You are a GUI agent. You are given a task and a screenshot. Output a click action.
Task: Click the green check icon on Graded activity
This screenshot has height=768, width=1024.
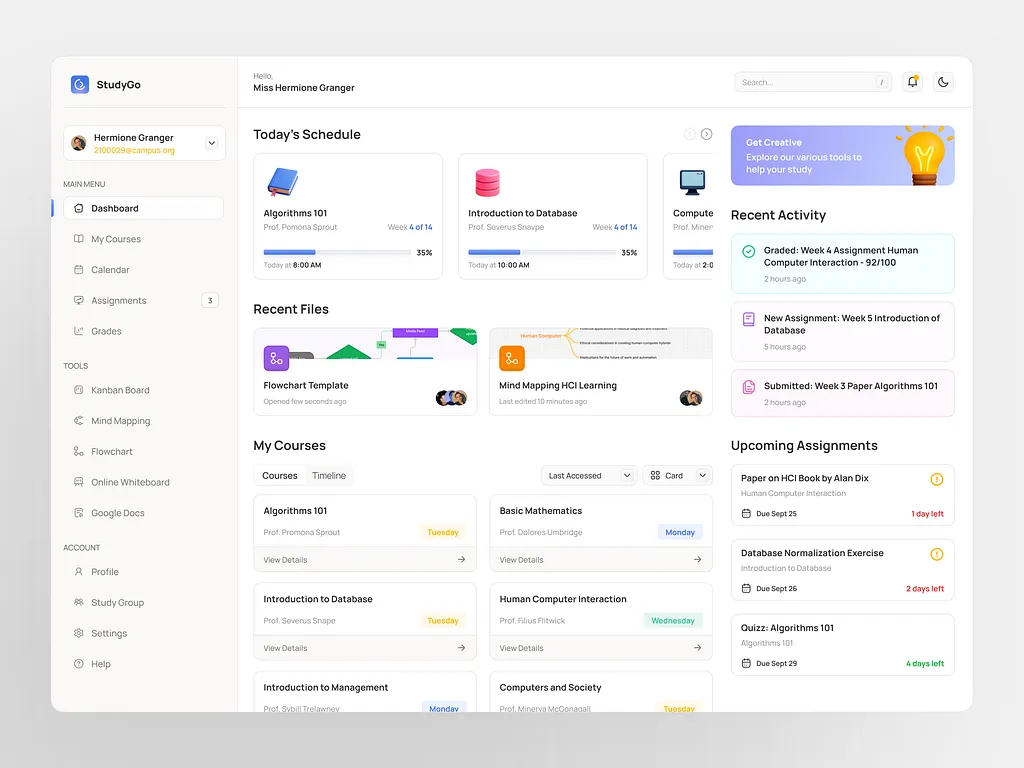point(749,251)
